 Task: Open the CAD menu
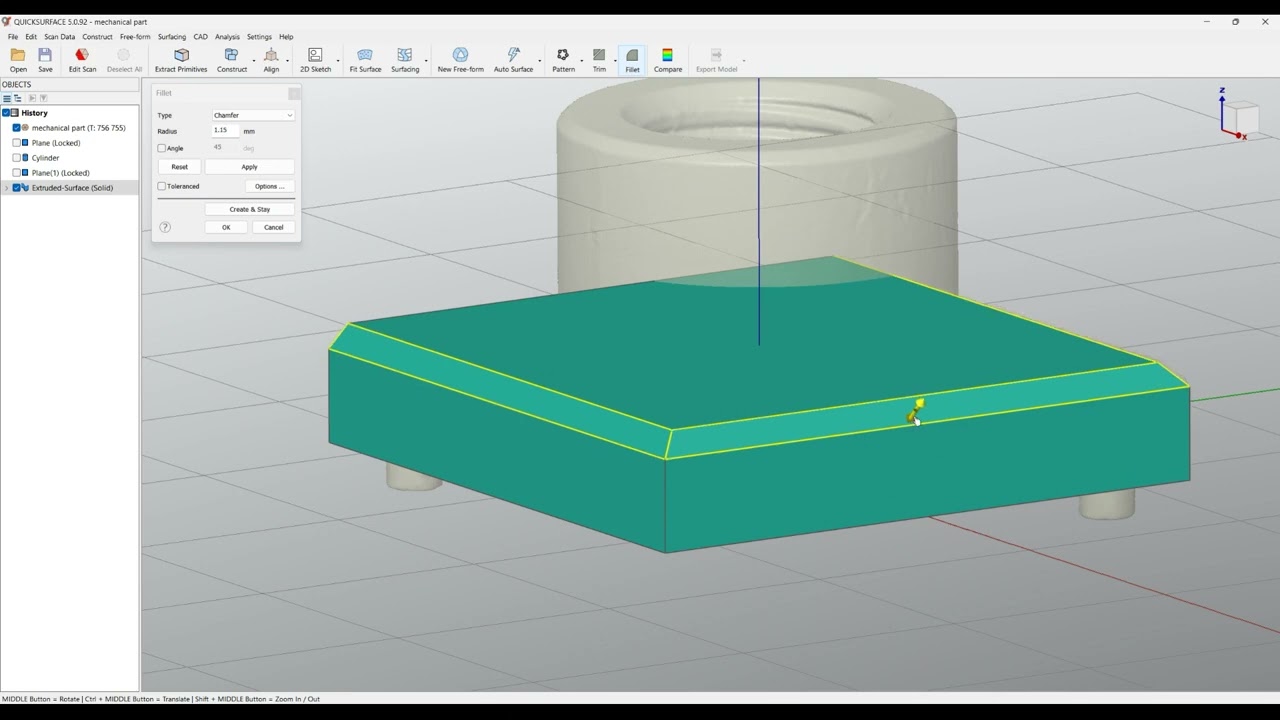[x=201, y=37]
